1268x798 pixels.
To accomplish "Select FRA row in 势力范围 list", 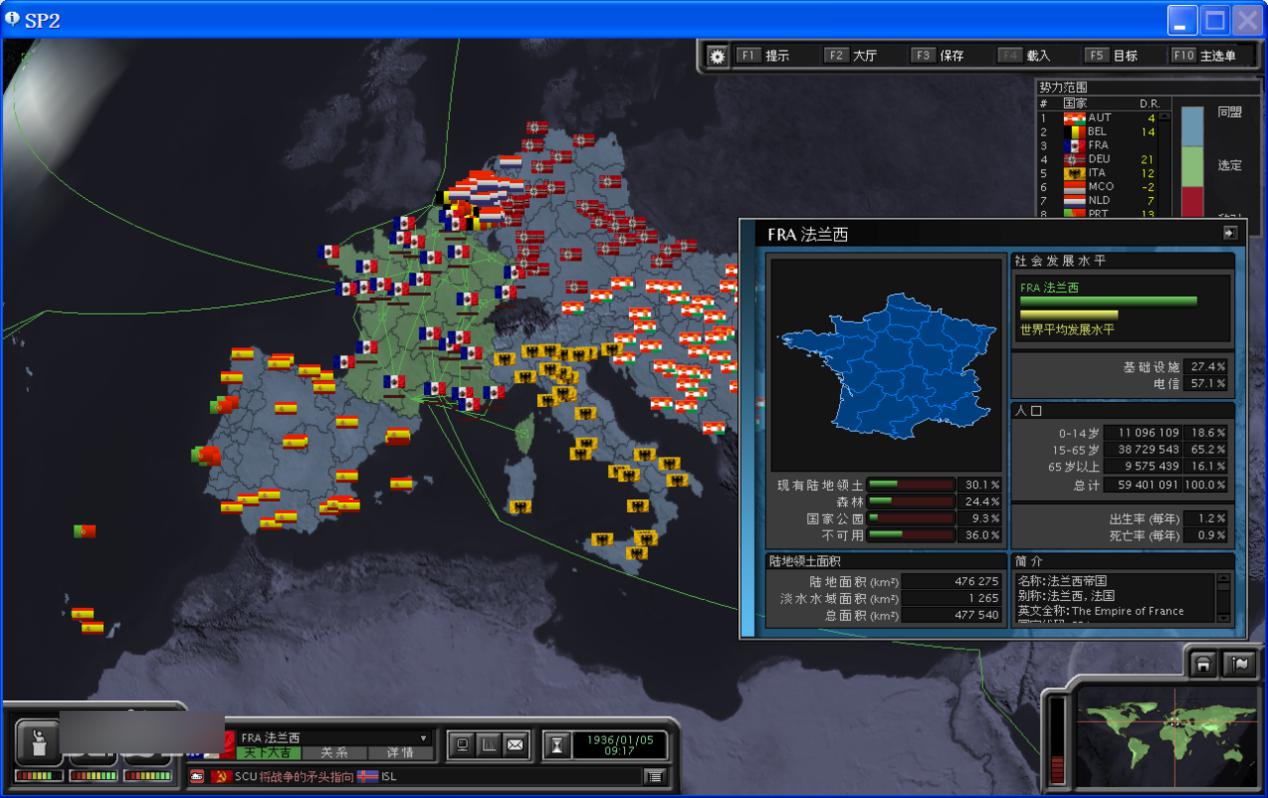I will click(x=1097, y=145).
